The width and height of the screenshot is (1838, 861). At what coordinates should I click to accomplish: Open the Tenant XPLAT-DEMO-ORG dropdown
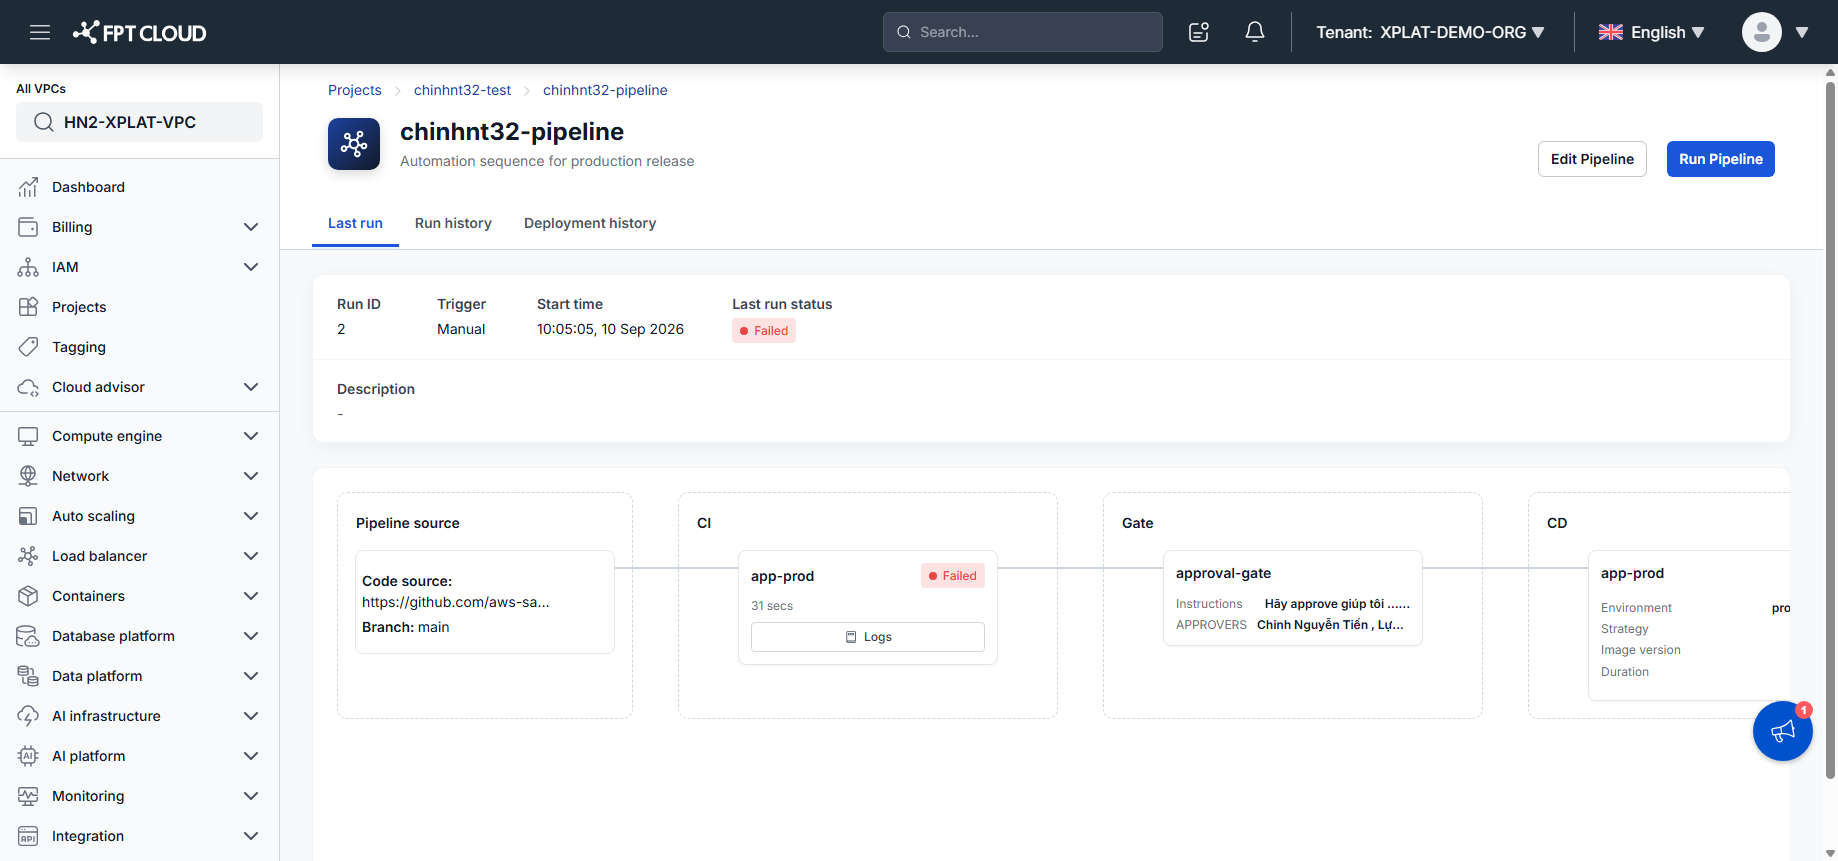pyautogui.click(x=1430, y=32)
